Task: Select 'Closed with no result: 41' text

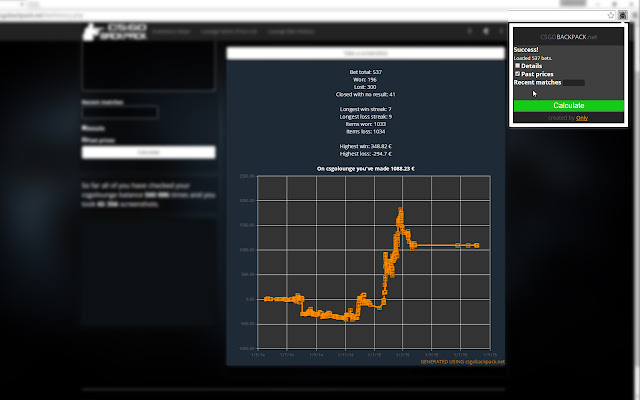Action: click(365, 94)
